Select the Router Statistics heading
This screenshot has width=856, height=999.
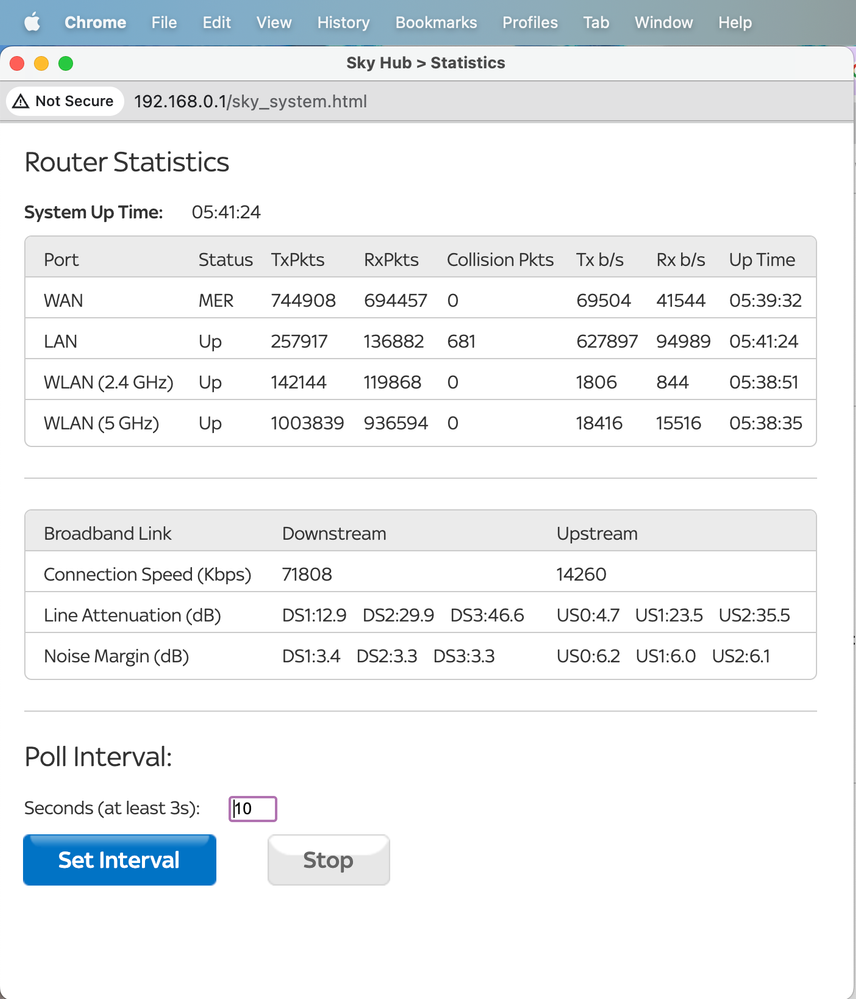tap(127, 162)
